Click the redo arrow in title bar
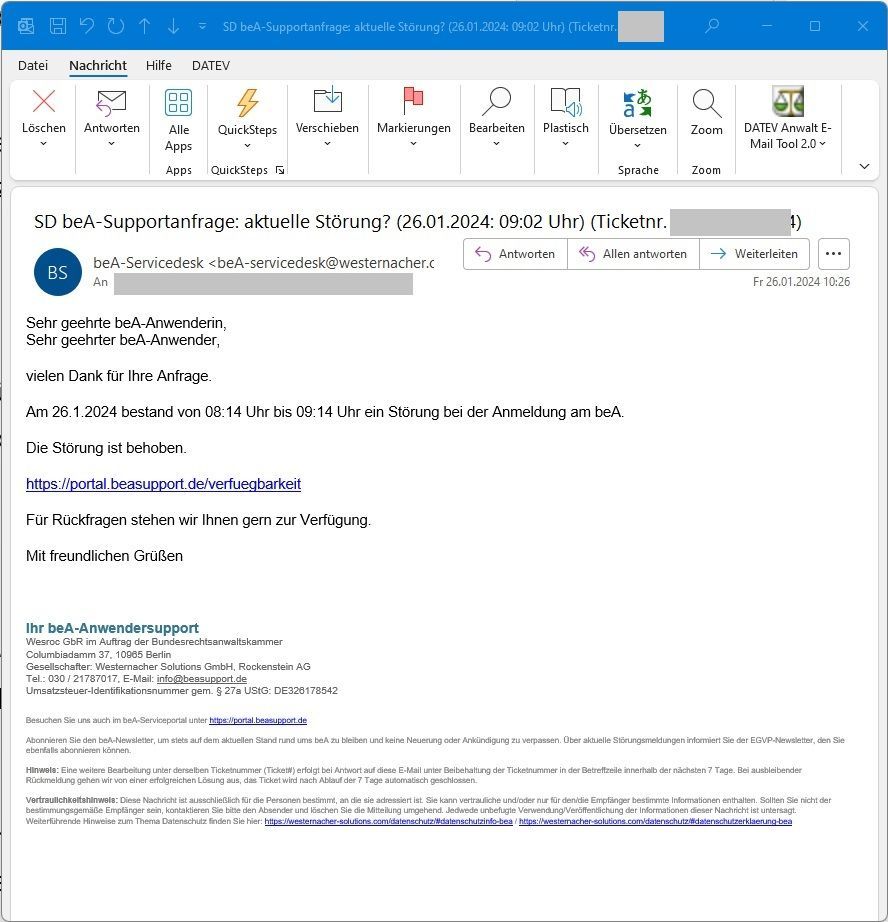Viewport: 888px width, 922px height. point(116,26)
